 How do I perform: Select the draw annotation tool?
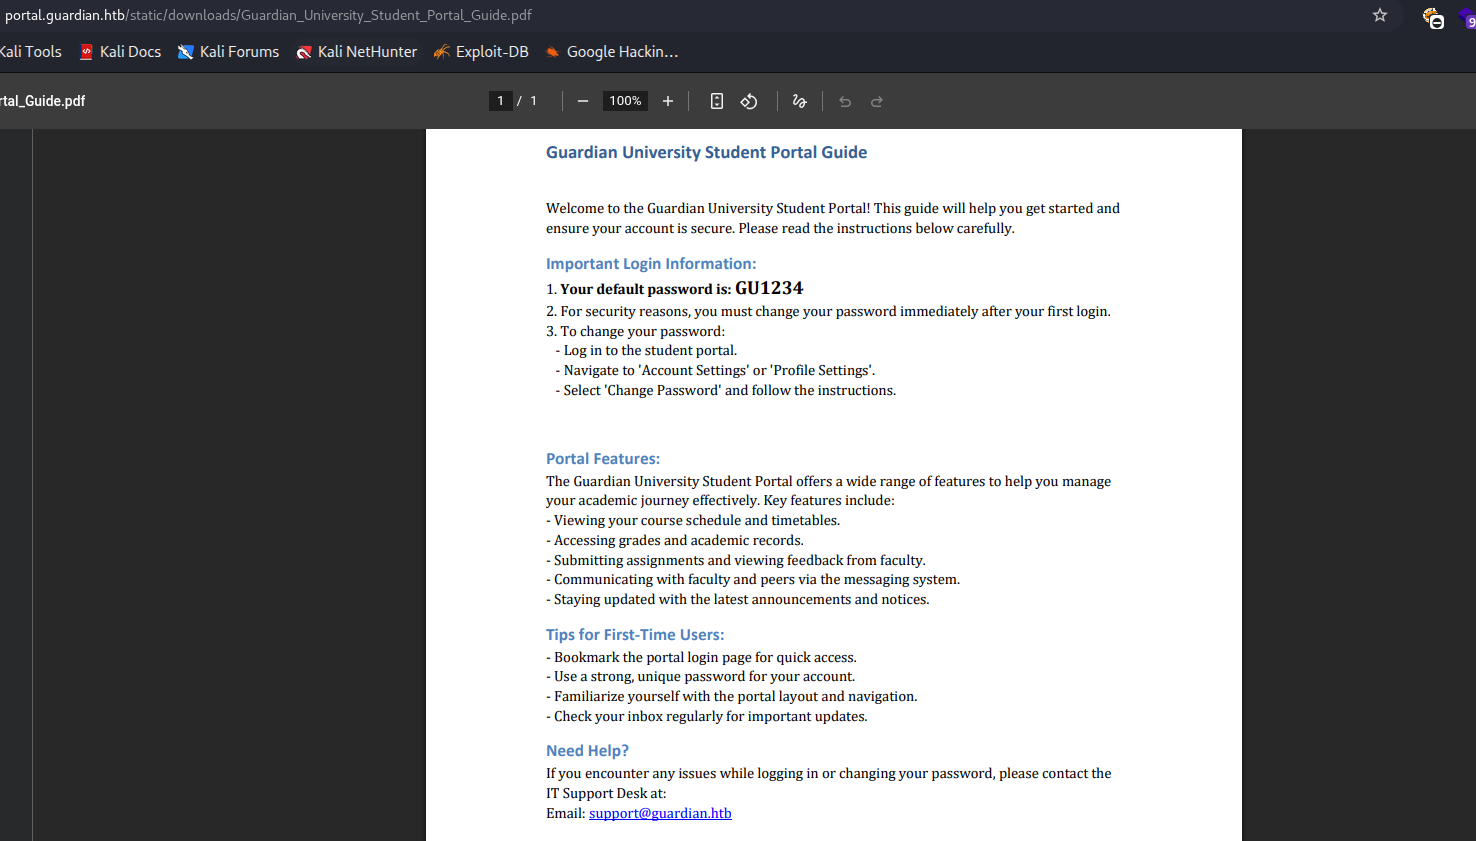[799, 101]
